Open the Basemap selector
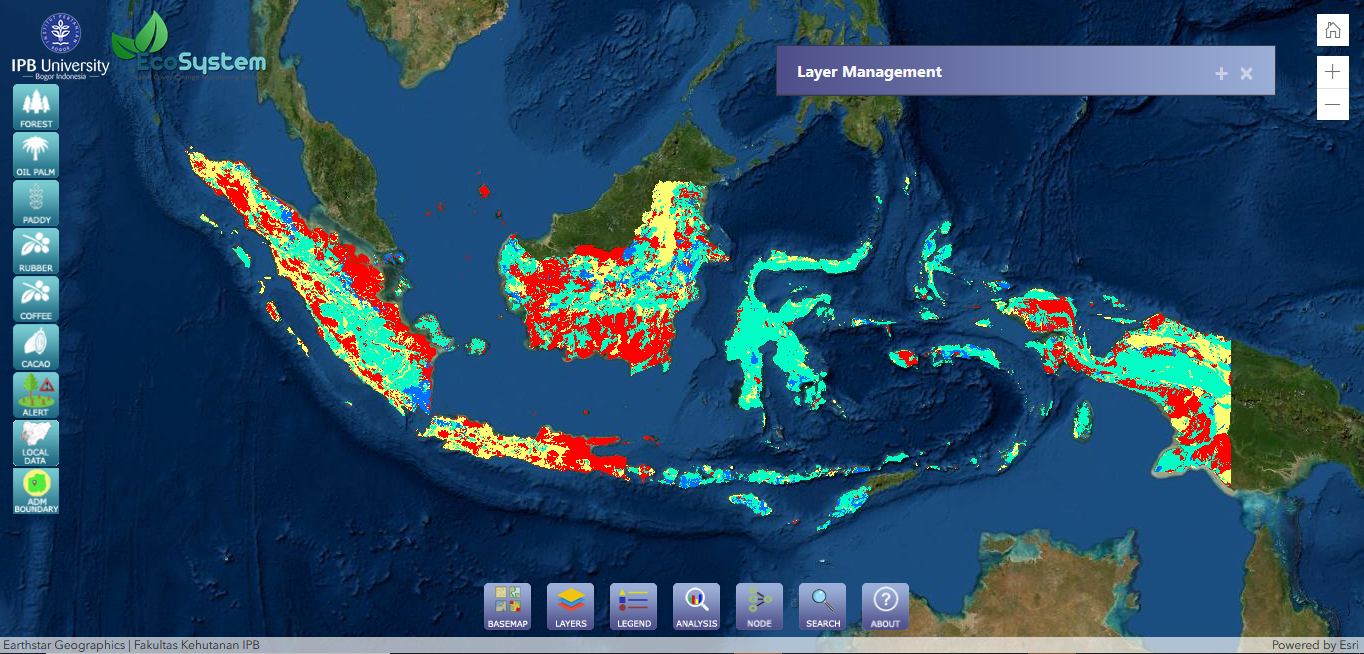This screenshot has height=654, width=1364. [508, 607]
